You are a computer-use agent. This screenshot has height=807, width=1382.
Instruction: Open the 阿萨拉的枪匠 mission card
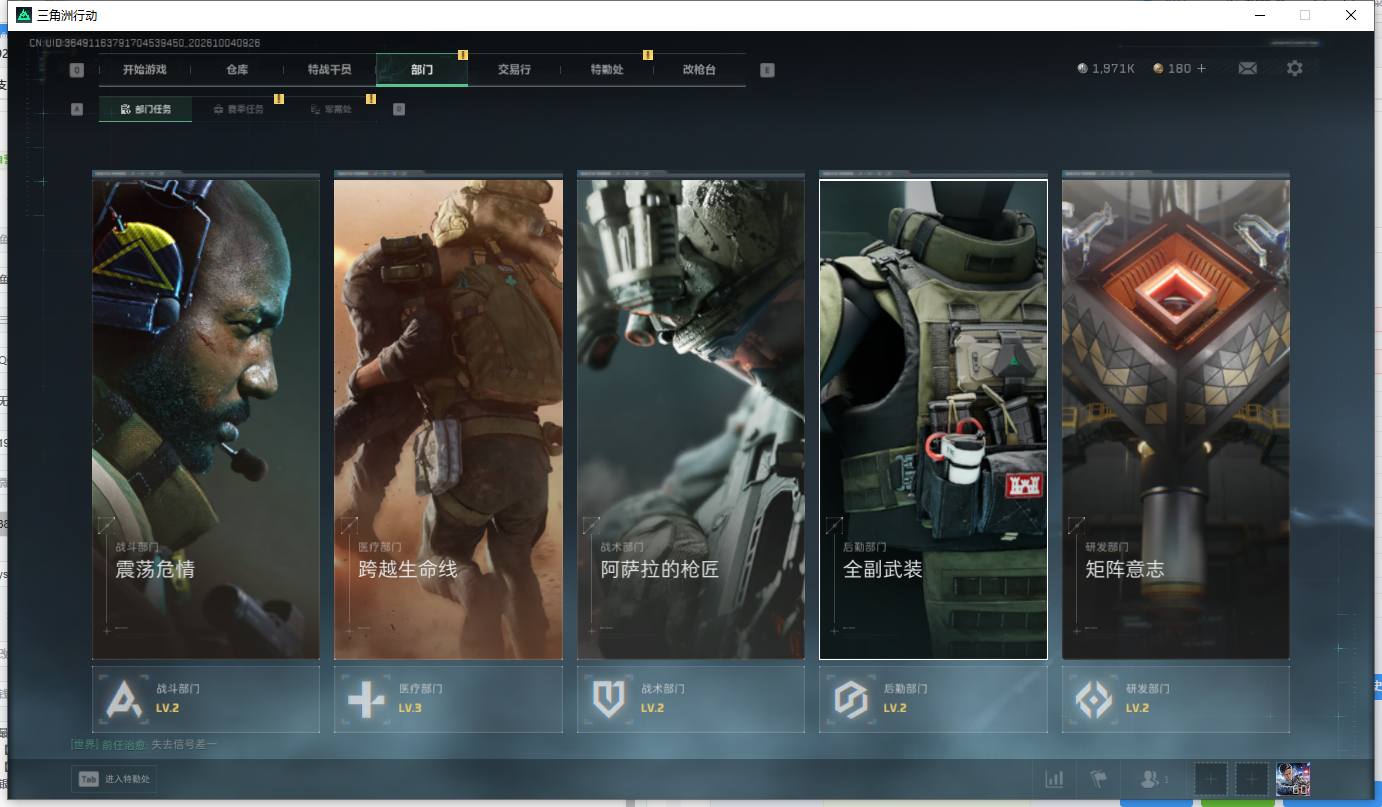[x=691, y=419]
